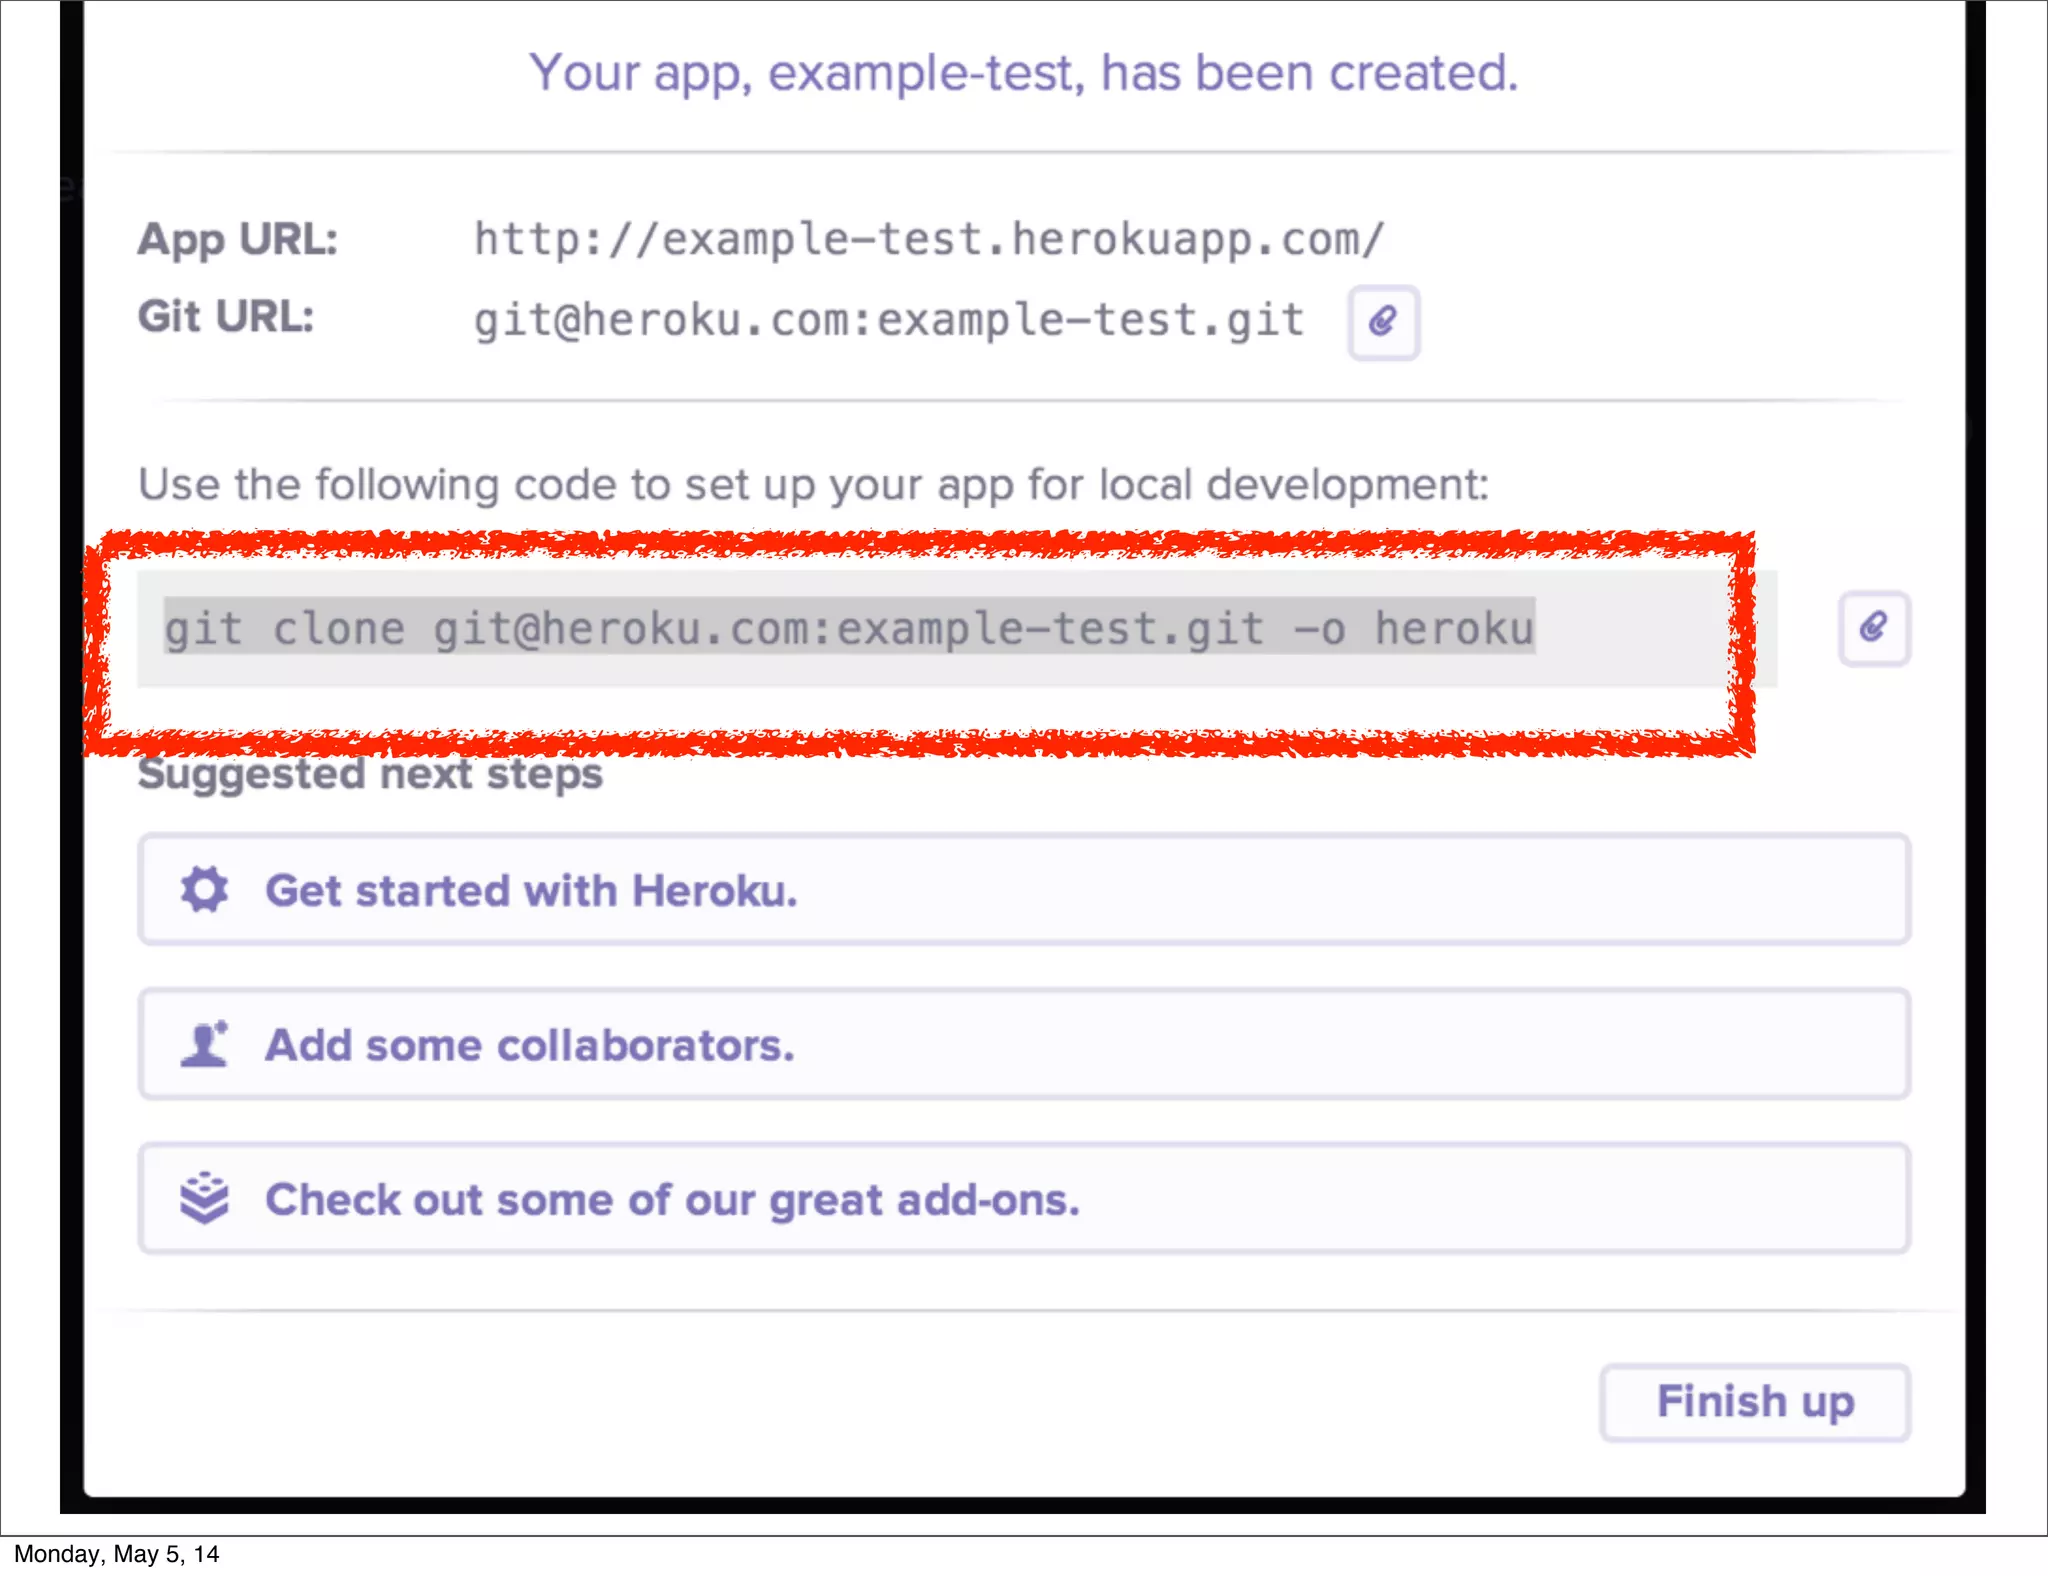Image resolution: width=2048 pixels, height=1576 pixels.
Task: Open Check out great add-ons link
Action: click(672, 1199)
